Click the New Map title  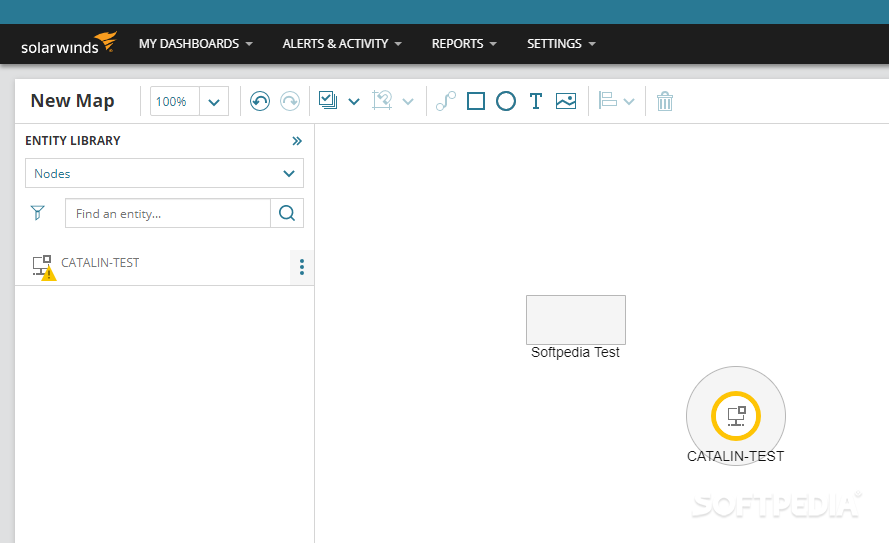[73, 101]
